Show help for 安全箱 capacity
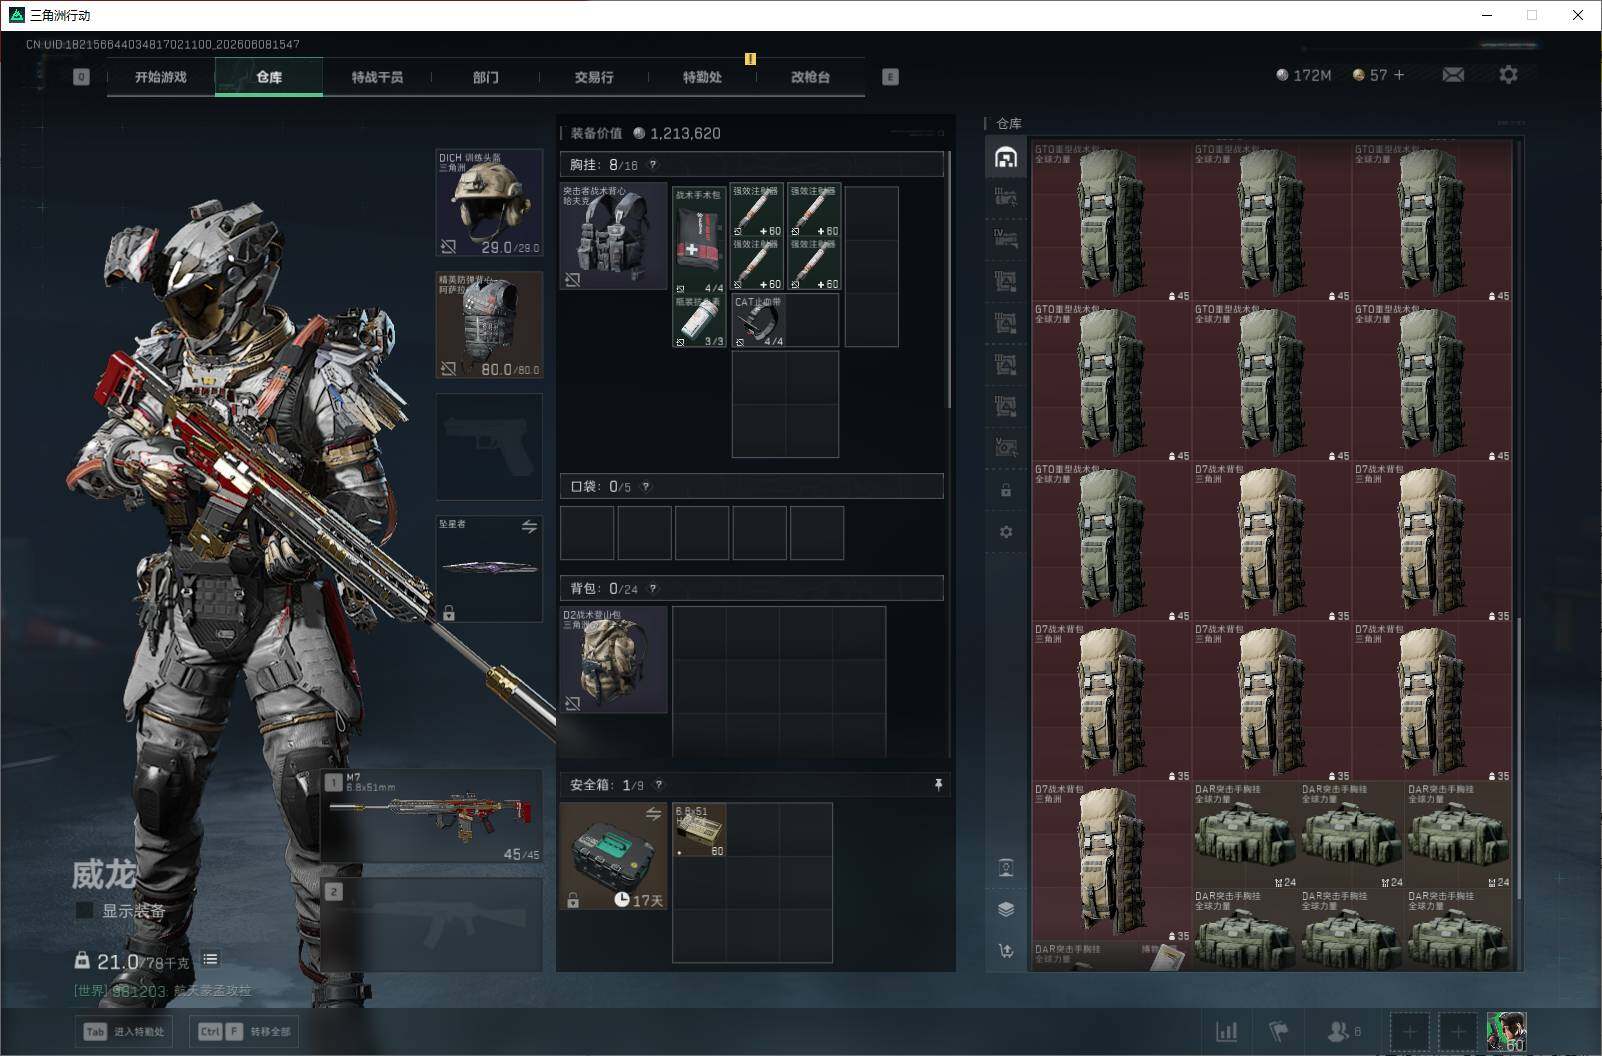The width and height of the screenshot is (1602, 1056). coord(658,785)
